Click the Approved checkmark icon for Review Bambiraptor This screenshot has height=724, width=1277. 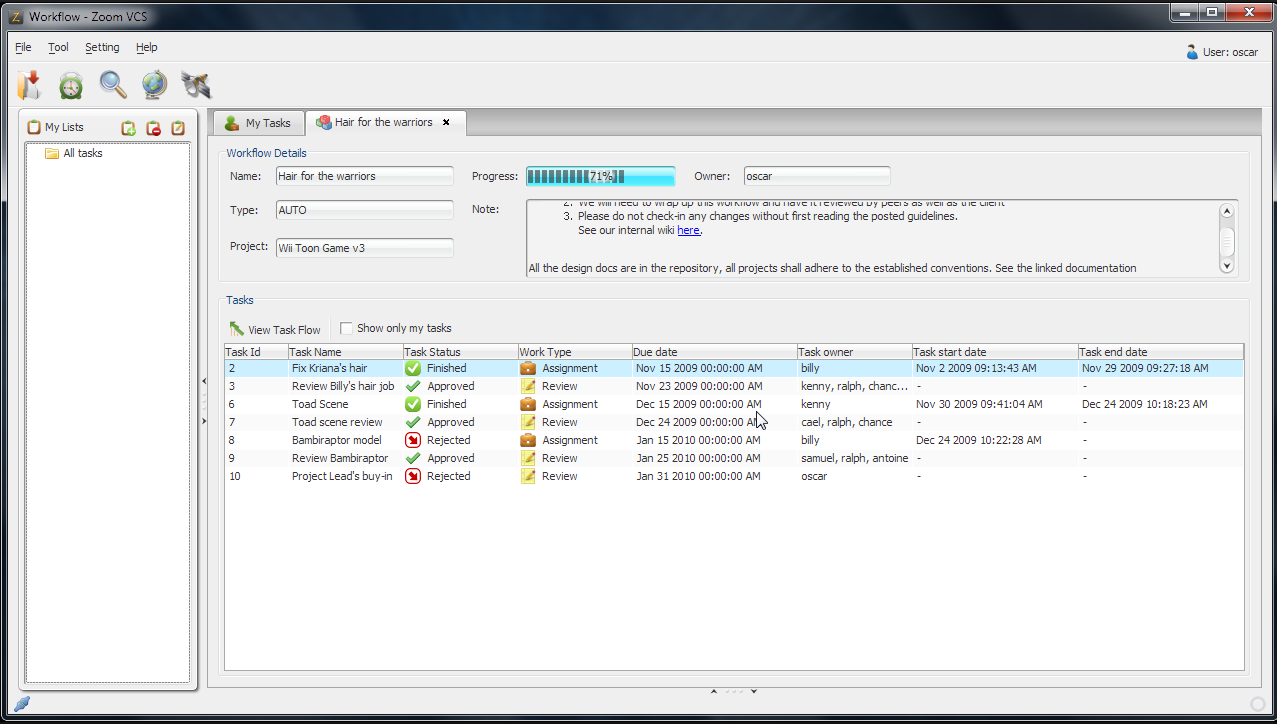412,458
